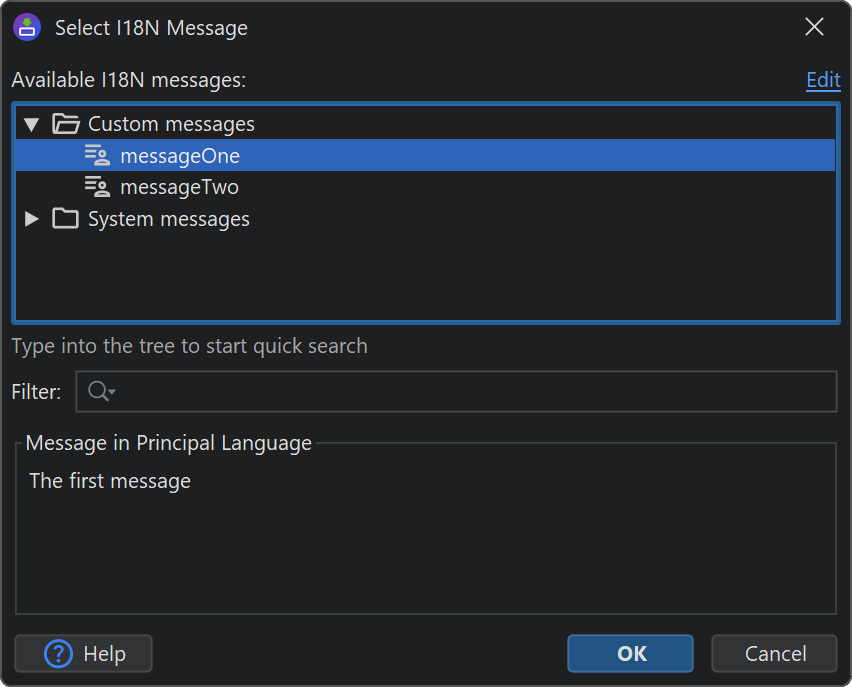
Task: Select the System messages folder label
Action: tap(169, 219)
